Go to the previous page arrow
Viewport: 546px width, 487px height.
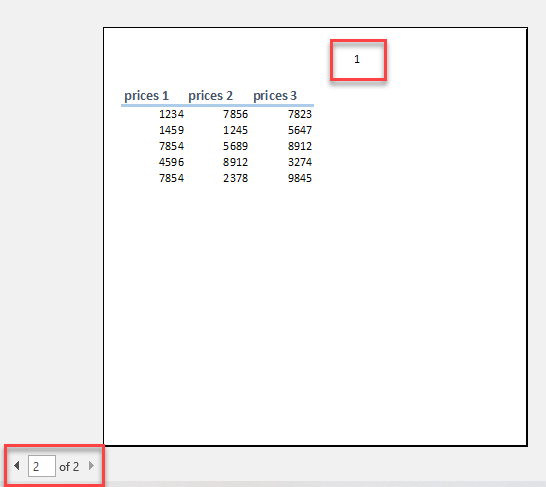tap(17, 466)
